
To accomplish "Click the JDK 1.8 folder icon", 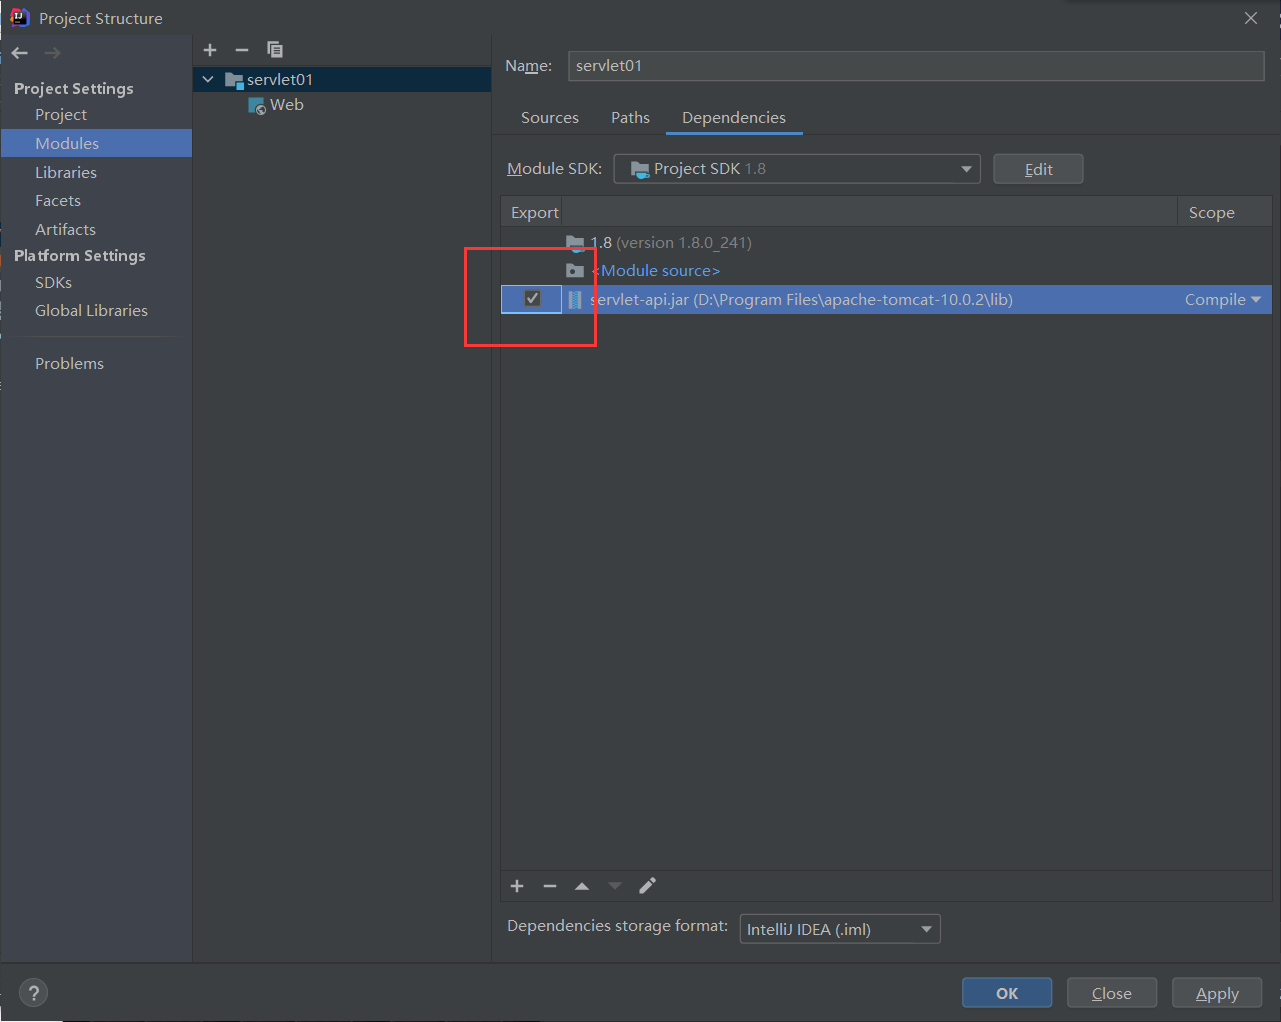I will (575, 243).
